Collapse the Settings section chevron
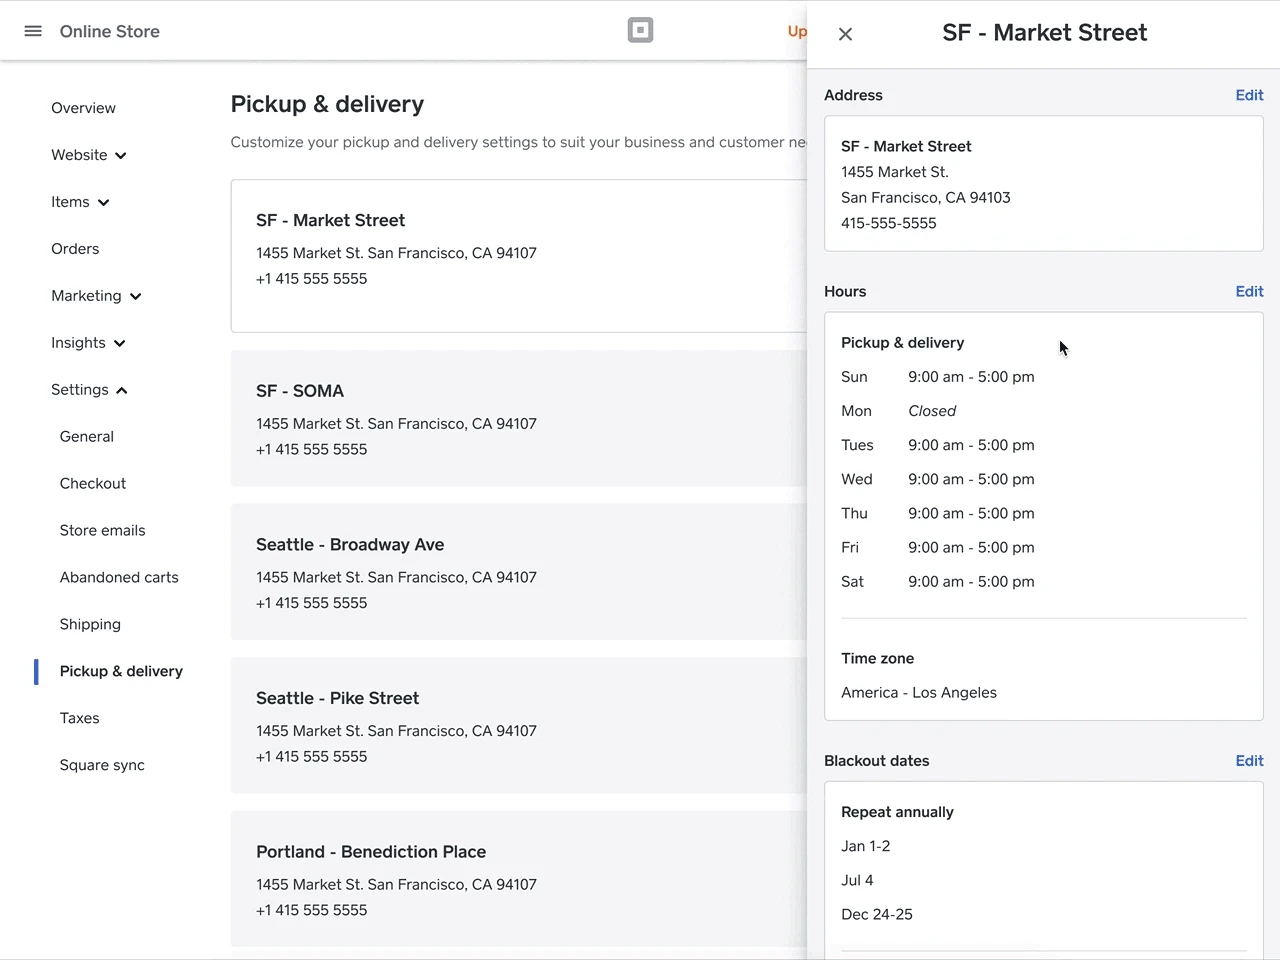 (122, 391)
